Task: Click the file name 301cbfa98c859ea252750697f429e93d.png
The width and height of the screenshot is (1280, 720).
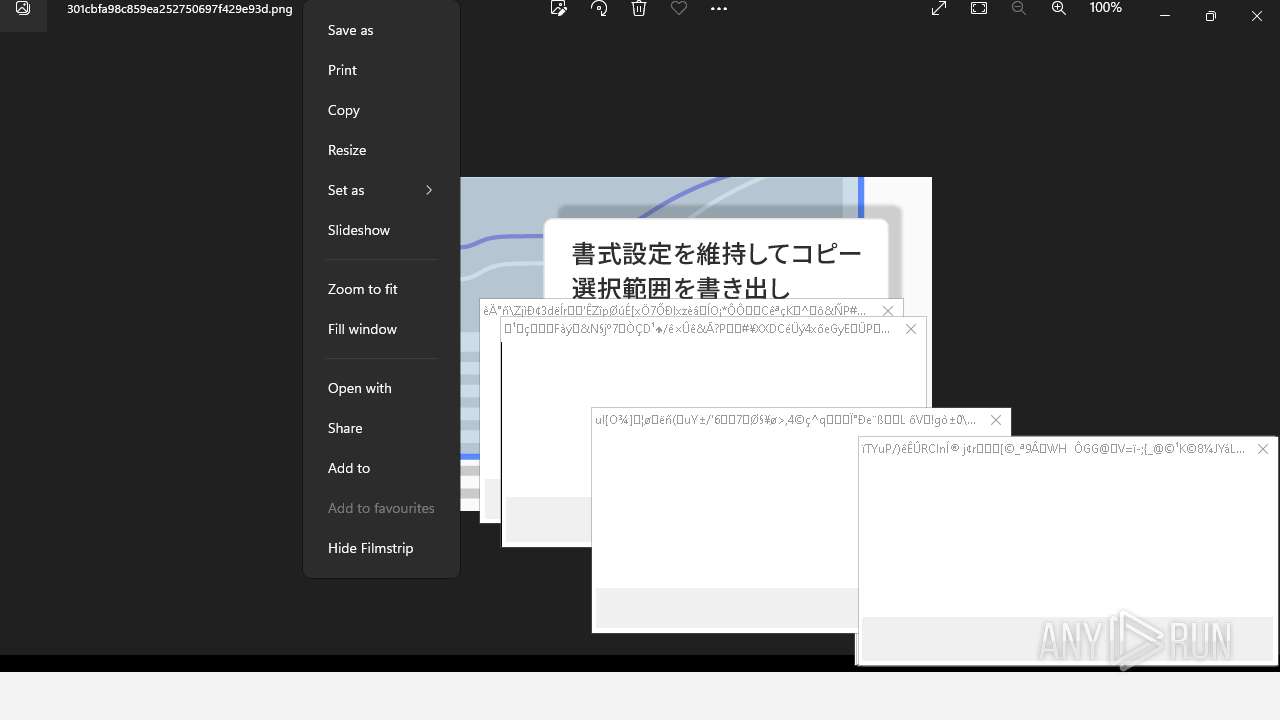Action: click(180, 9)
